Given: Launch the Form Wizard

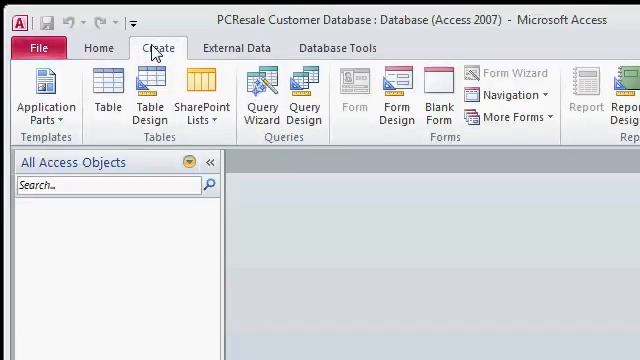Looking at the screenshot, I should pyautogui.click(x=506, y=73).
